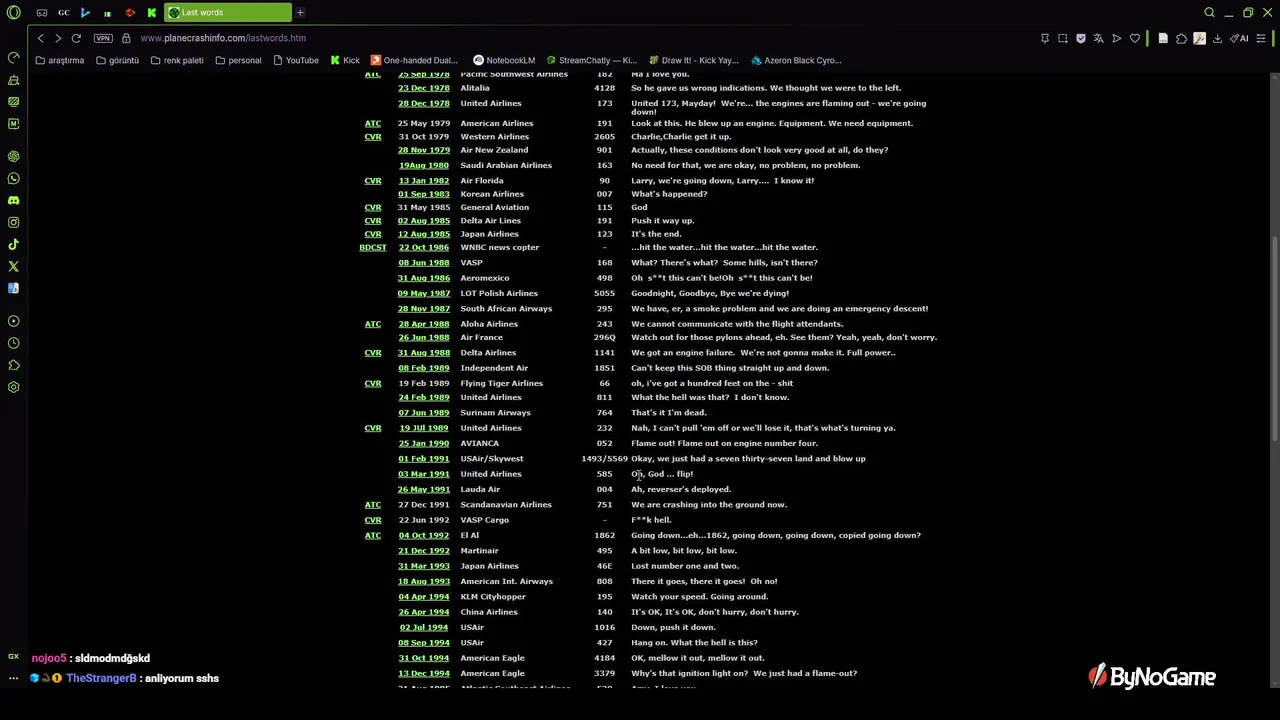The height and width of the screenshot is (720, 1280).
Task: Open the StreamChatly bookmark
Action: point(591,60)
